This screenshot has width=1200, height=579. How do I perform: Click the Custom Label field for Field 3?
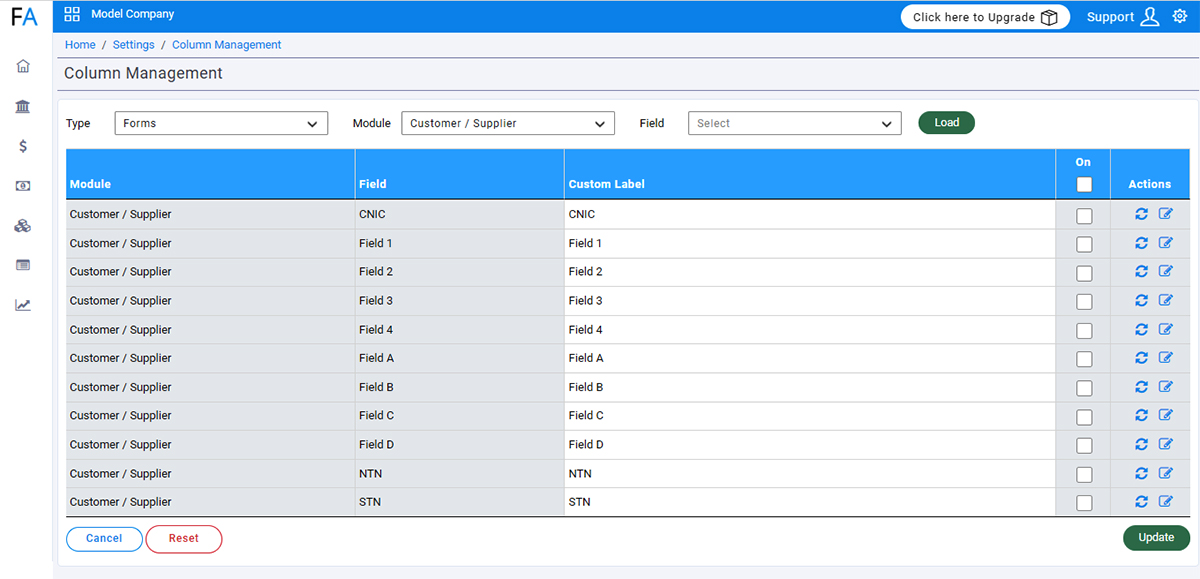[810, 300]
